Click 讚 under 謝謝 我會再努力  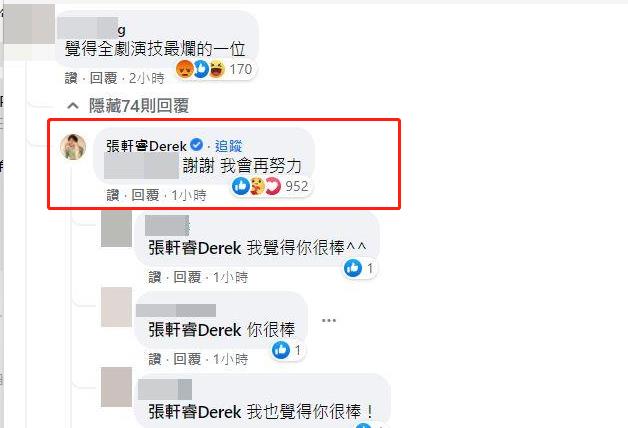click(113, 195)
